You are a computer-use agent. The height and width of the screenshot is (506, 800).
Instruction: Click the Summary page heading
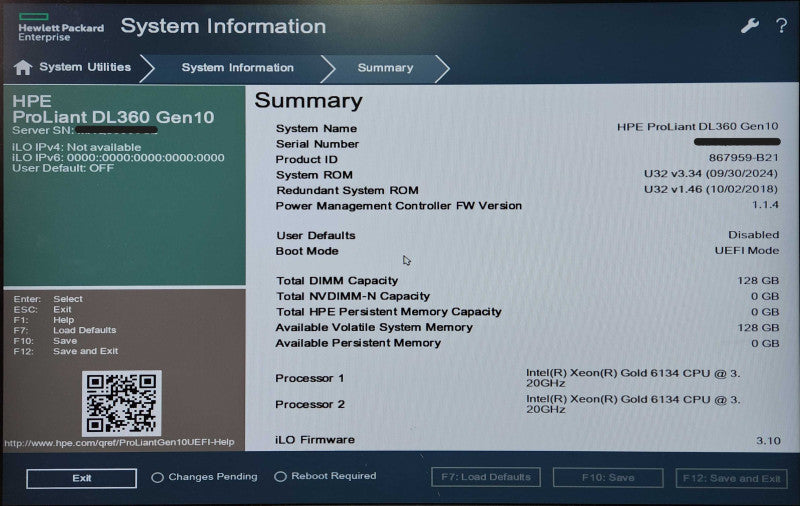309,100
